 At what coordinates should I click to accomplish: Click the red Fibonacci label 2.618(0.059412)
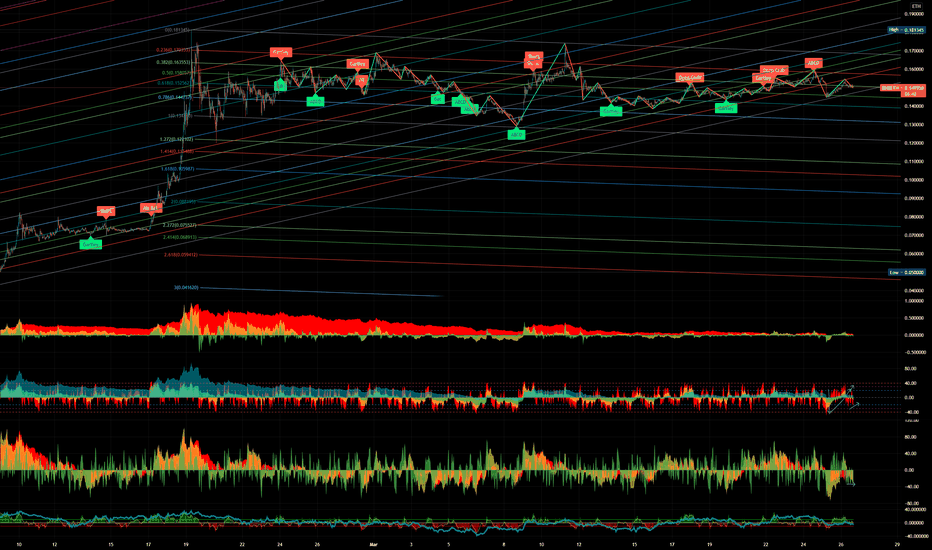tap(181, 255)
